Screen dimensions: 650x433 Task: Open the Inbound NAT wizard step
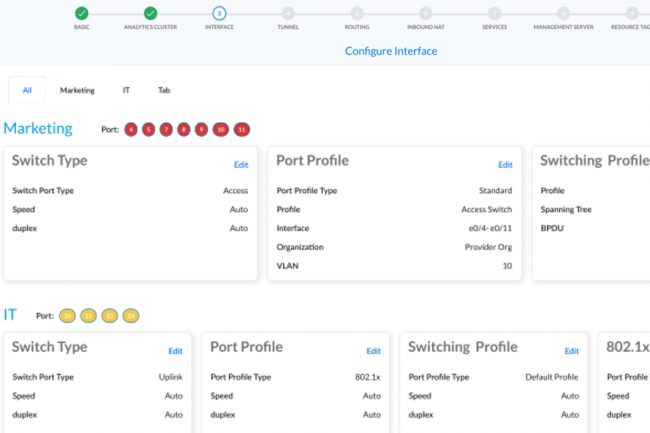(426, 13)
